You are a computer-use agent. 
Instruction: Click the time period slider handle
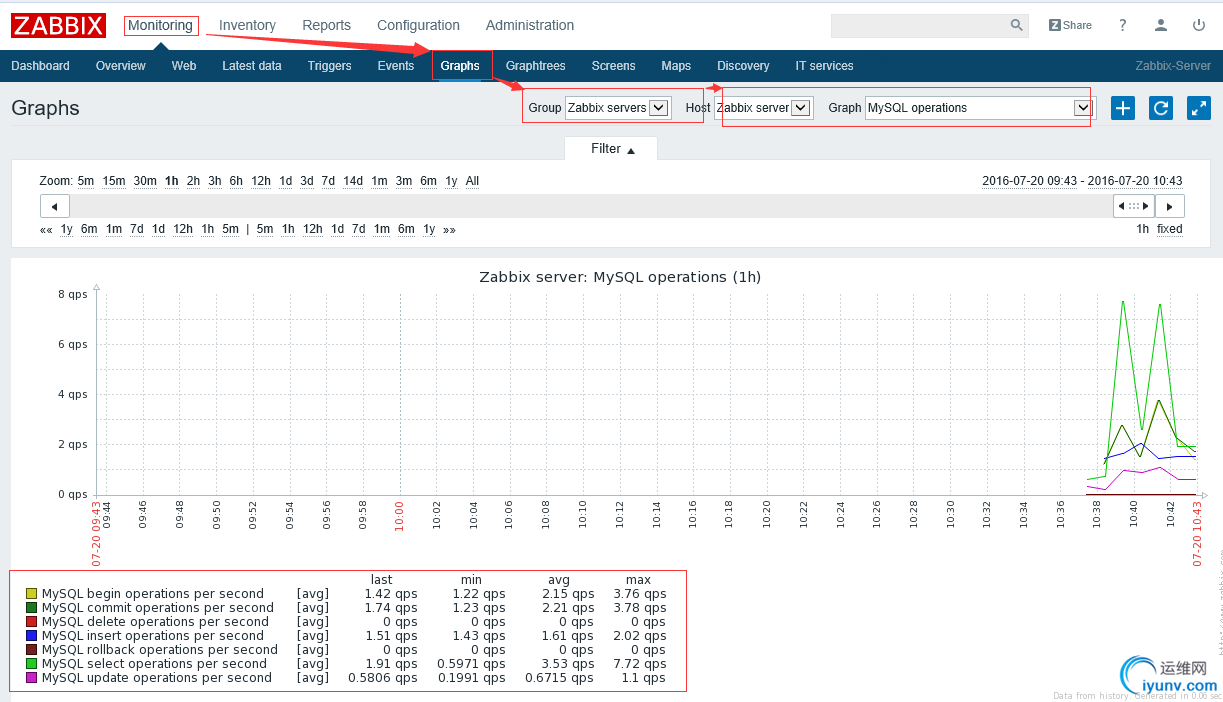(1134, 206)
